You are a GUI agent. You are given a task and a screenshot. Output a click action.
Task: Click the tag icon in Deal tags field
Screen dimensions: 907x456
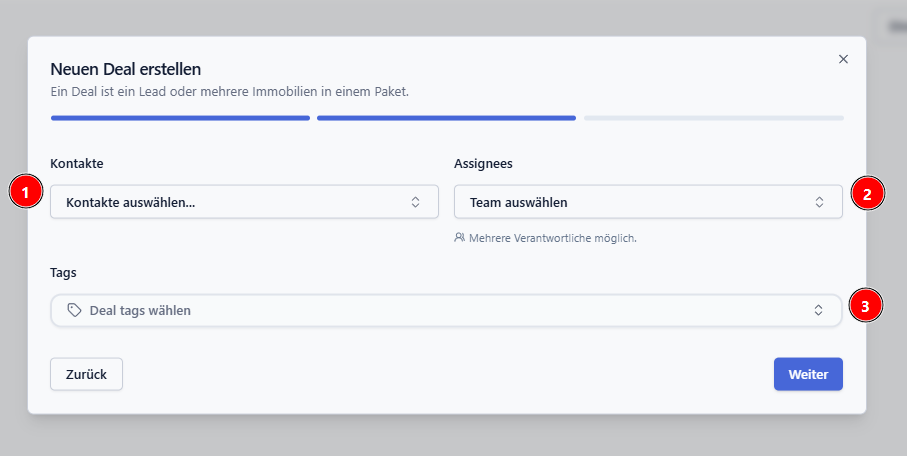tap(74, 310)
